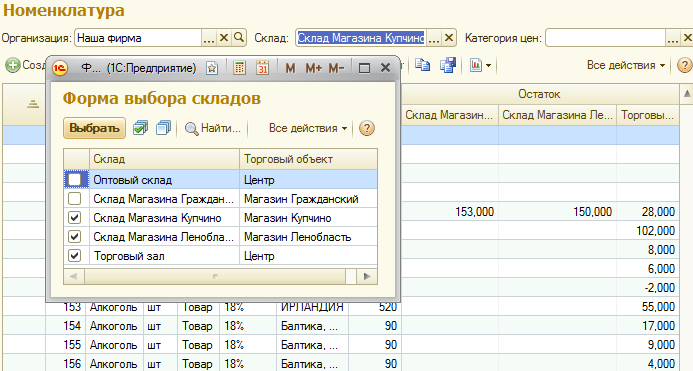
Task: Add dialog to favorites with star icon
Action: (x=212, y=68)
